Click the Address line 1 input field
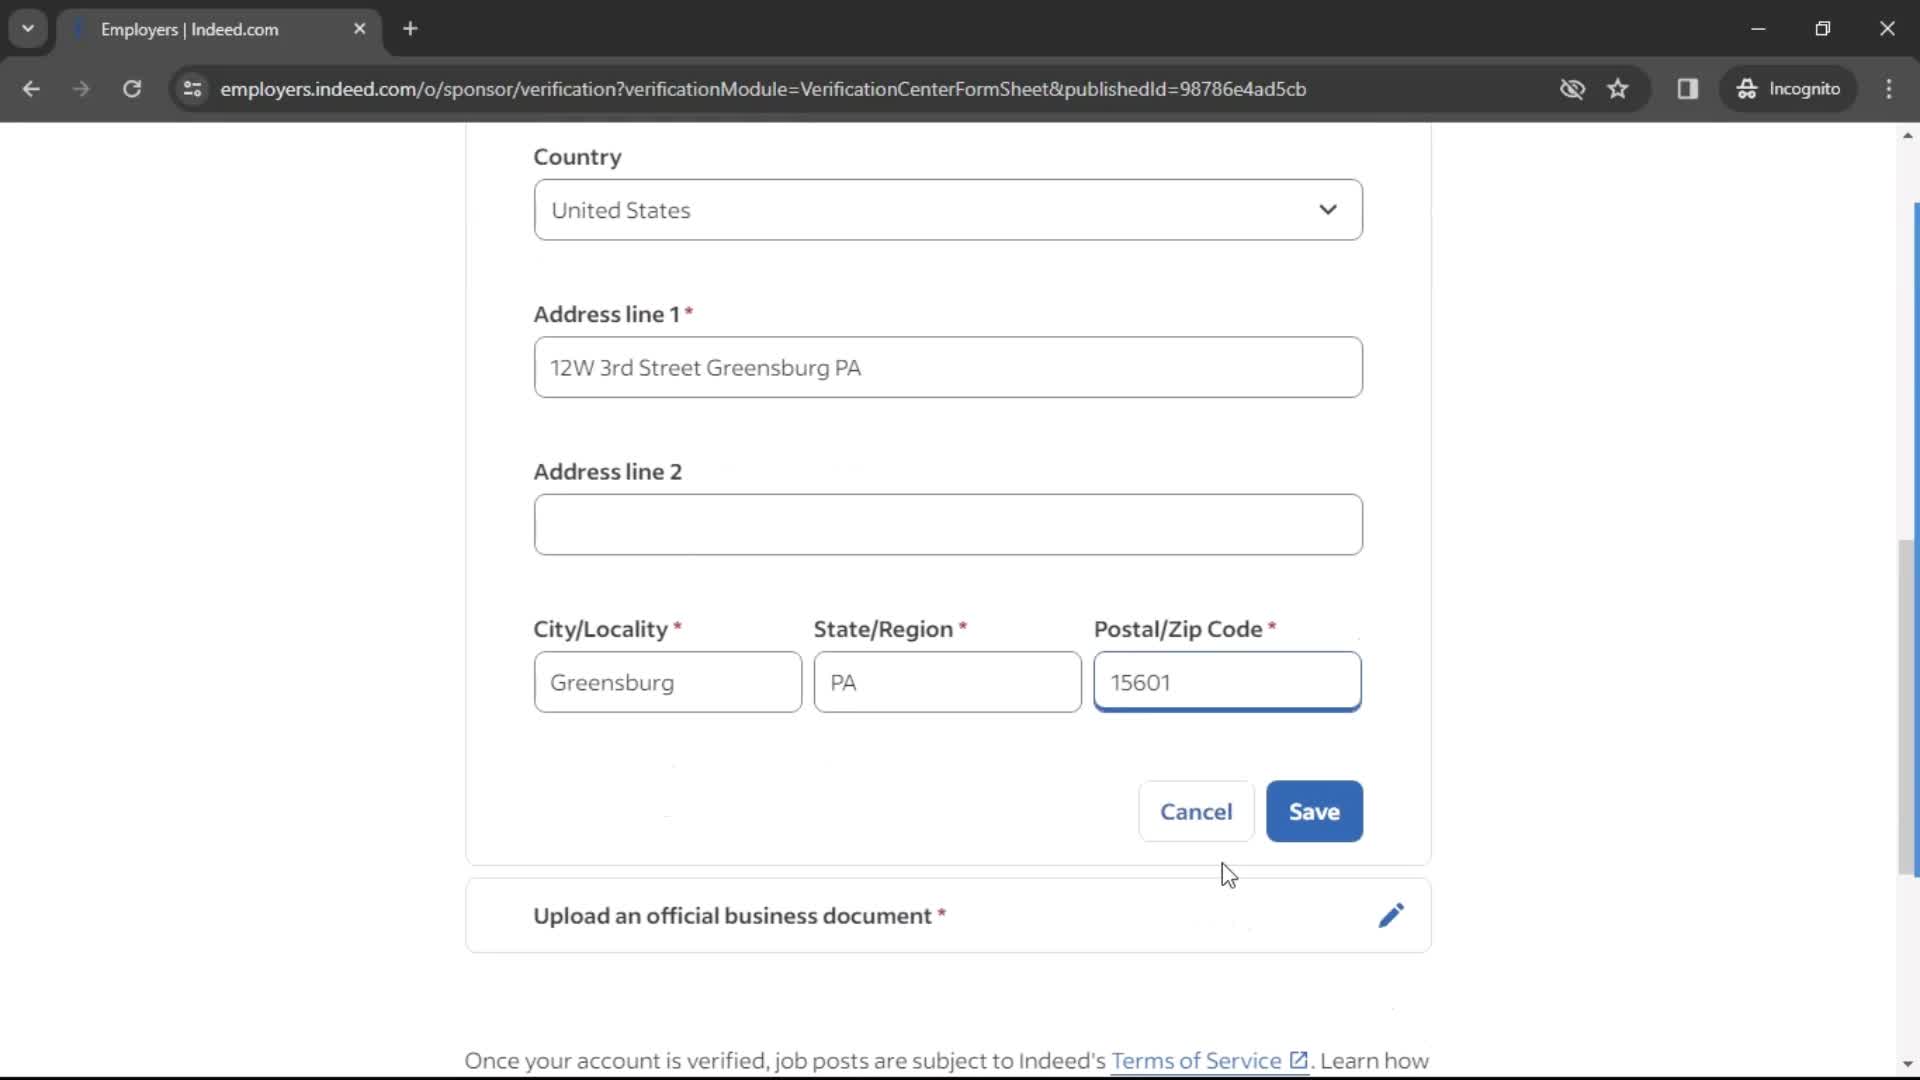 947,367
